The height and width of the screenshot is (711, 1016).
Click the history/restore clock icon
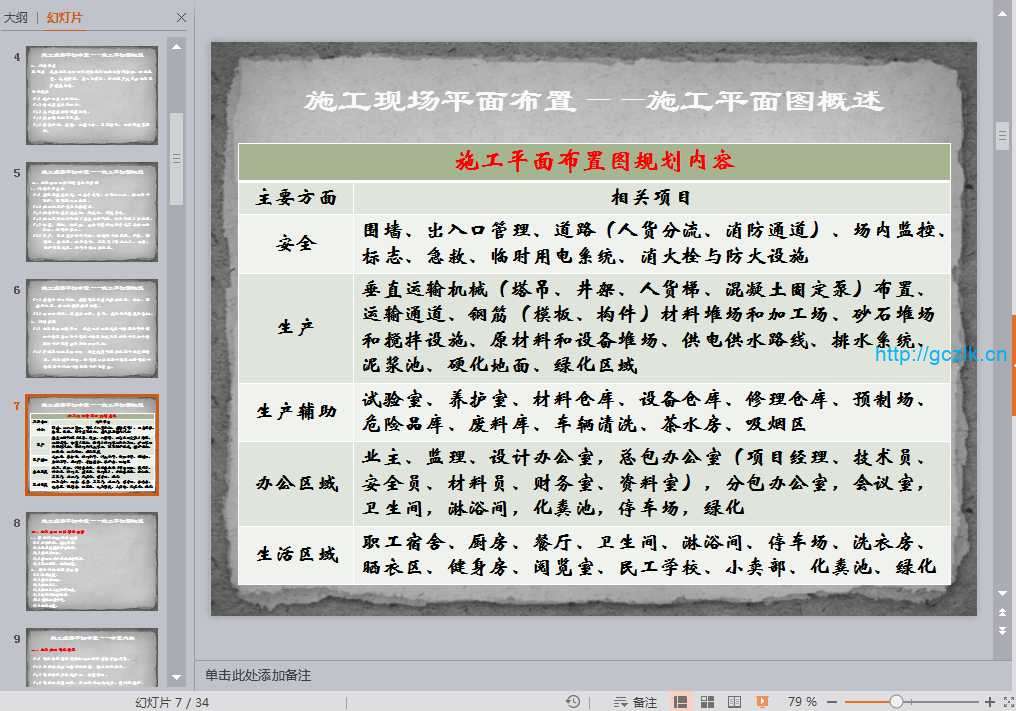point(573,702)
